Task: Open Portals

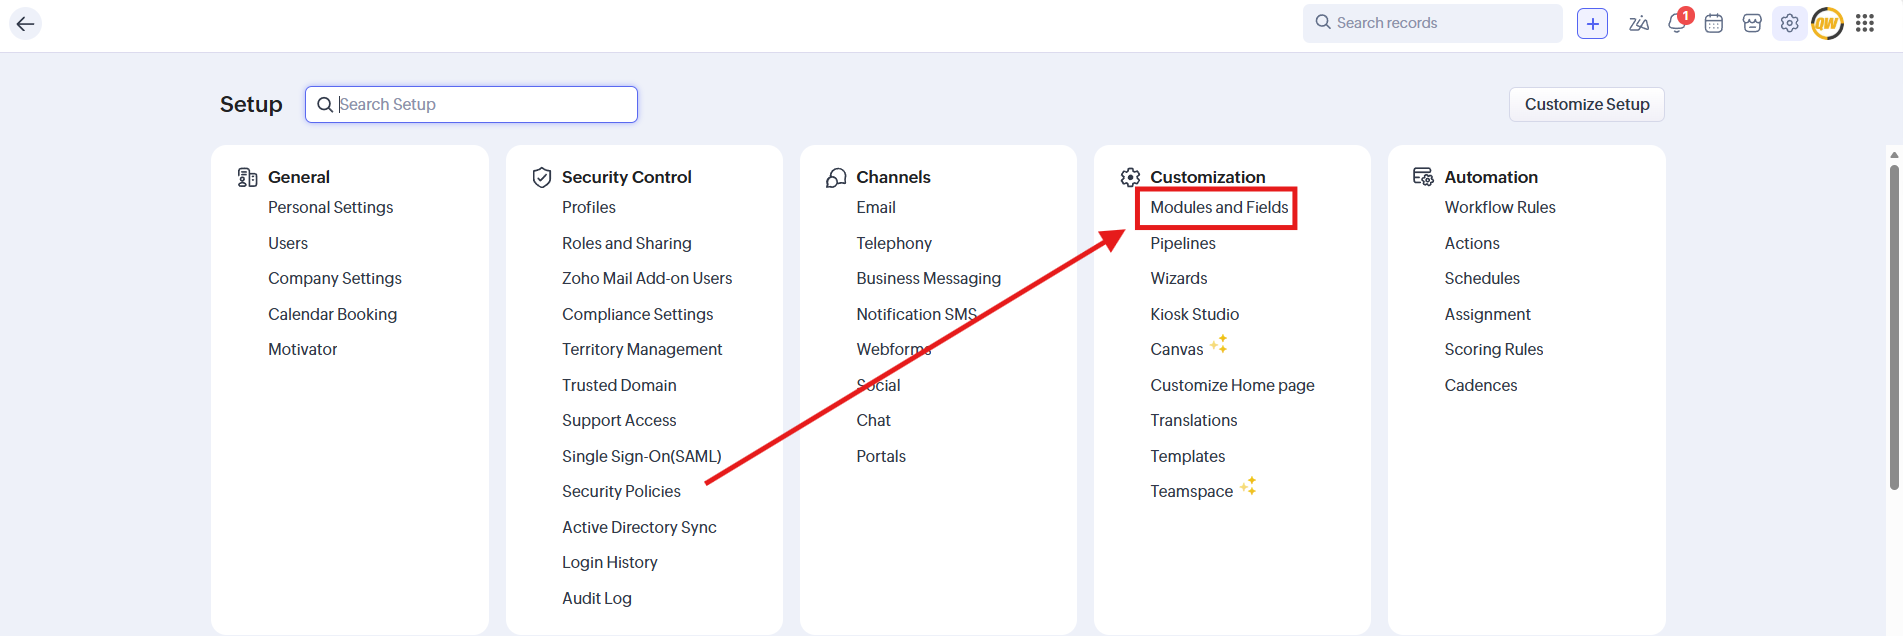Action: coord(881,456)
